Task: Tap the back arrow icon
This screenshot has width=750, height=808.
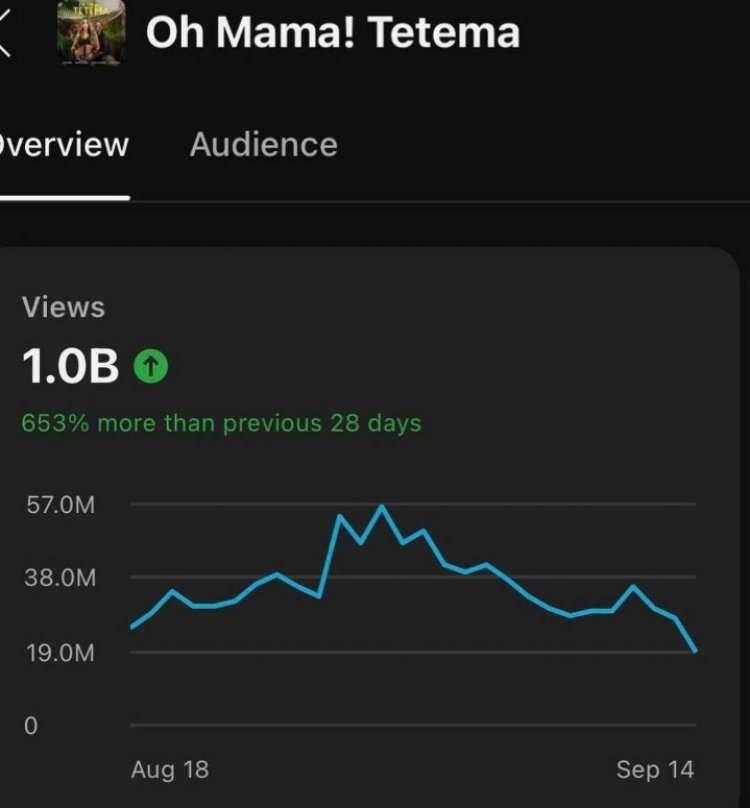Action: tap(6, 34)
